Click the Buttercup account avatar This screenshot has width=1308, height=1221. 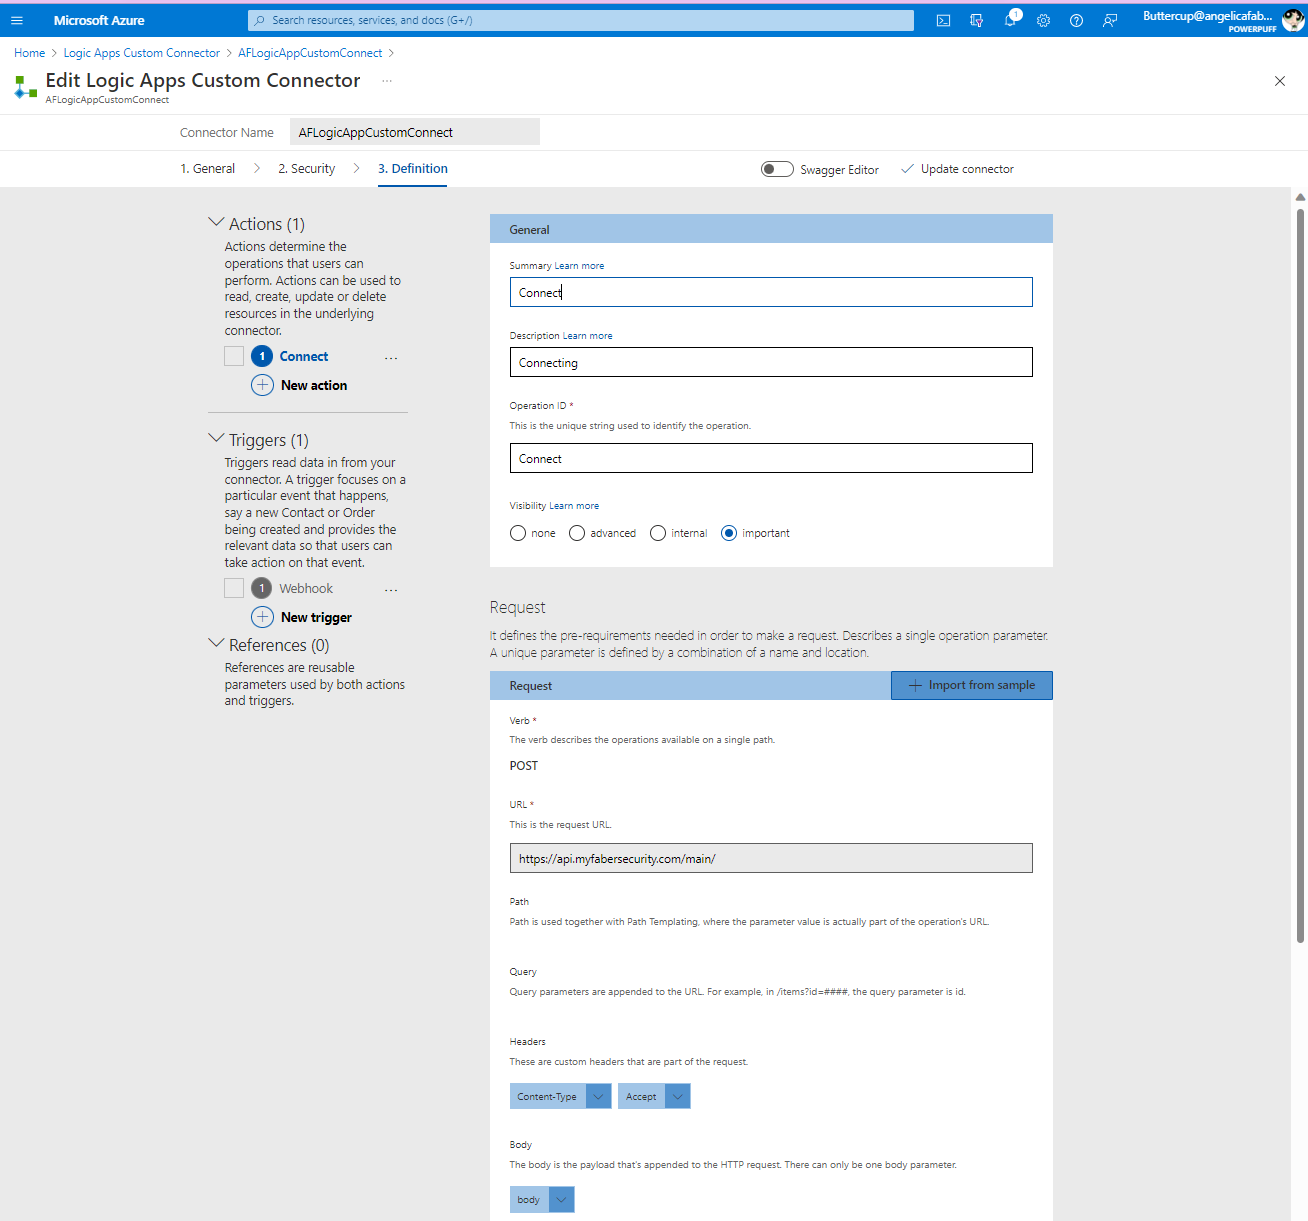click(x=1293, y=19)
